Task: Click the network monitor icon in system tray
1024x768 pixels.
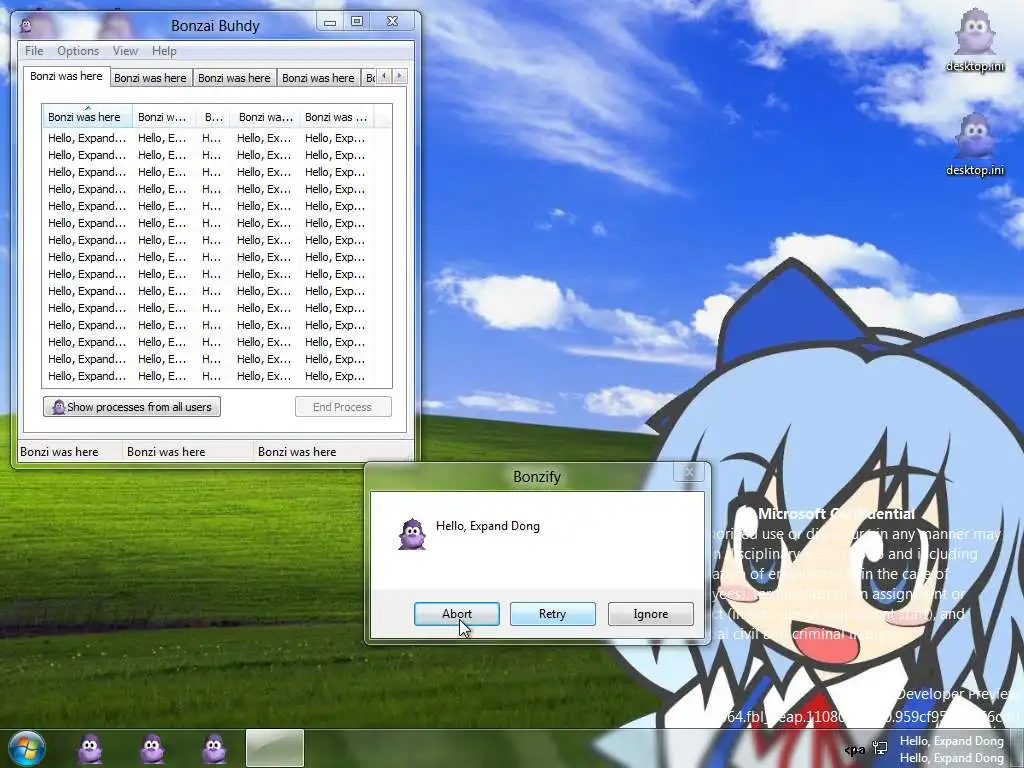Action: click(x=880, y=748)
